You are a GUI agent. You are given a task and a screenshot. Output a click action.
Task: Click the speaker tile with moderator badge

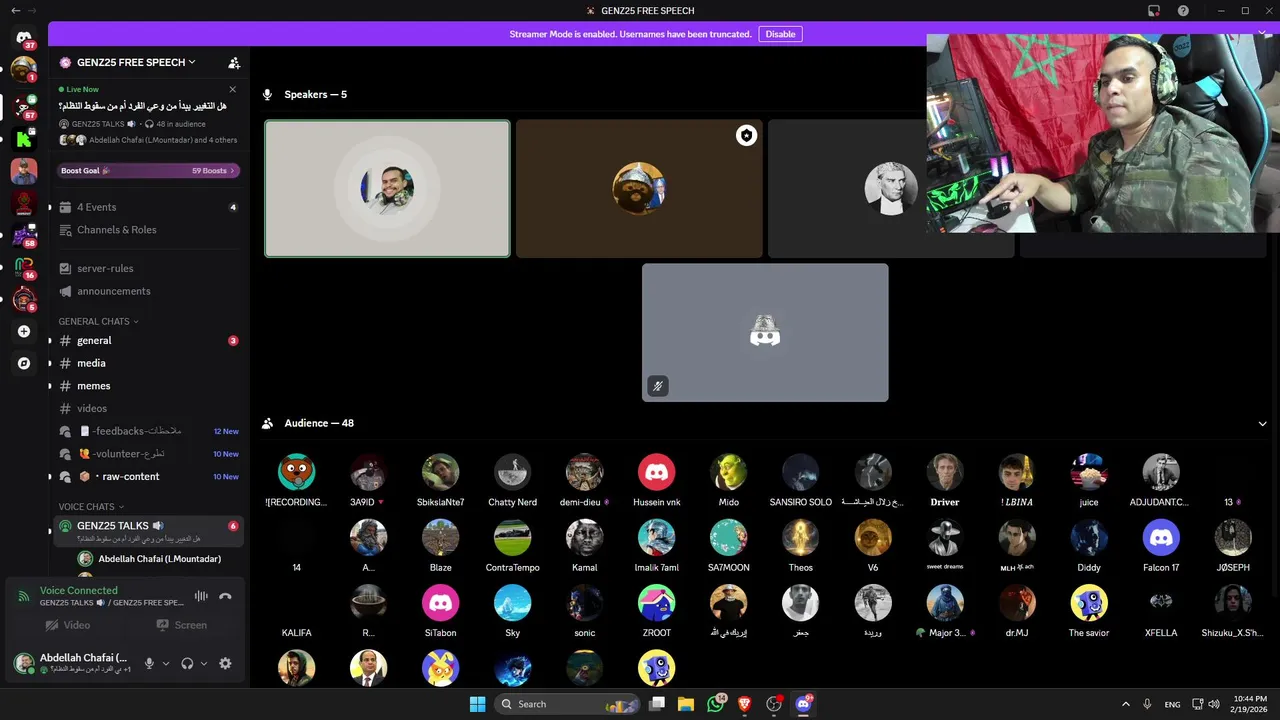[x=639, y=189]
